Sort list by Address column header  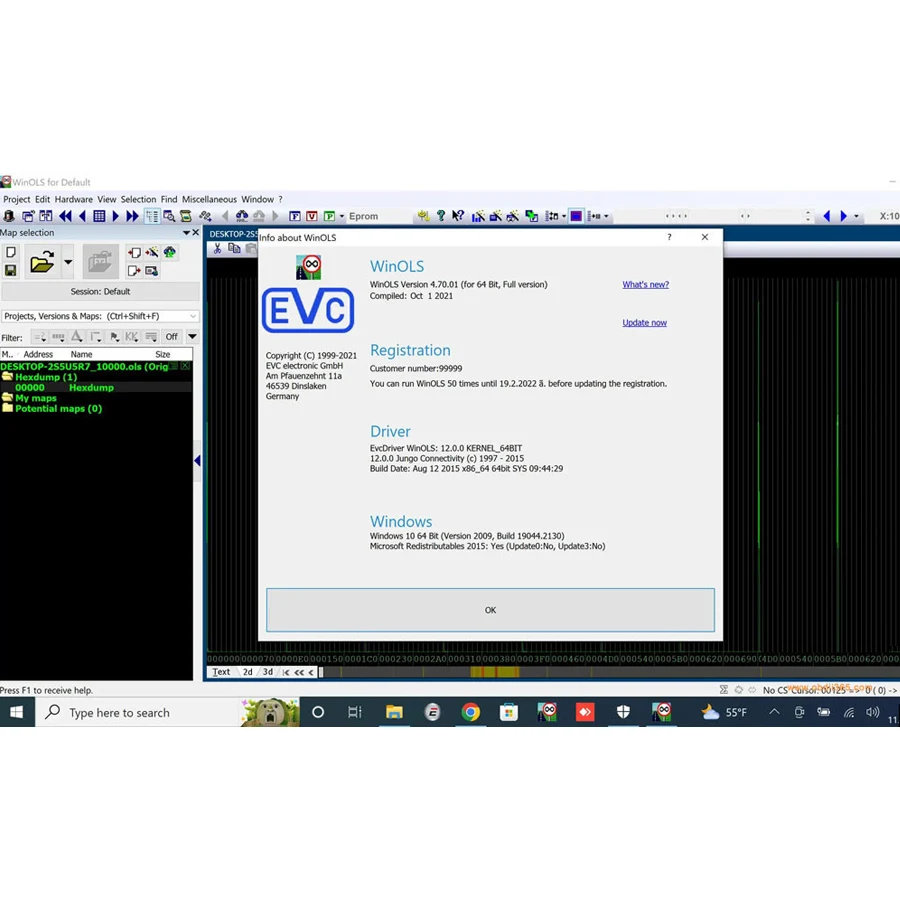tap(38, 355)
